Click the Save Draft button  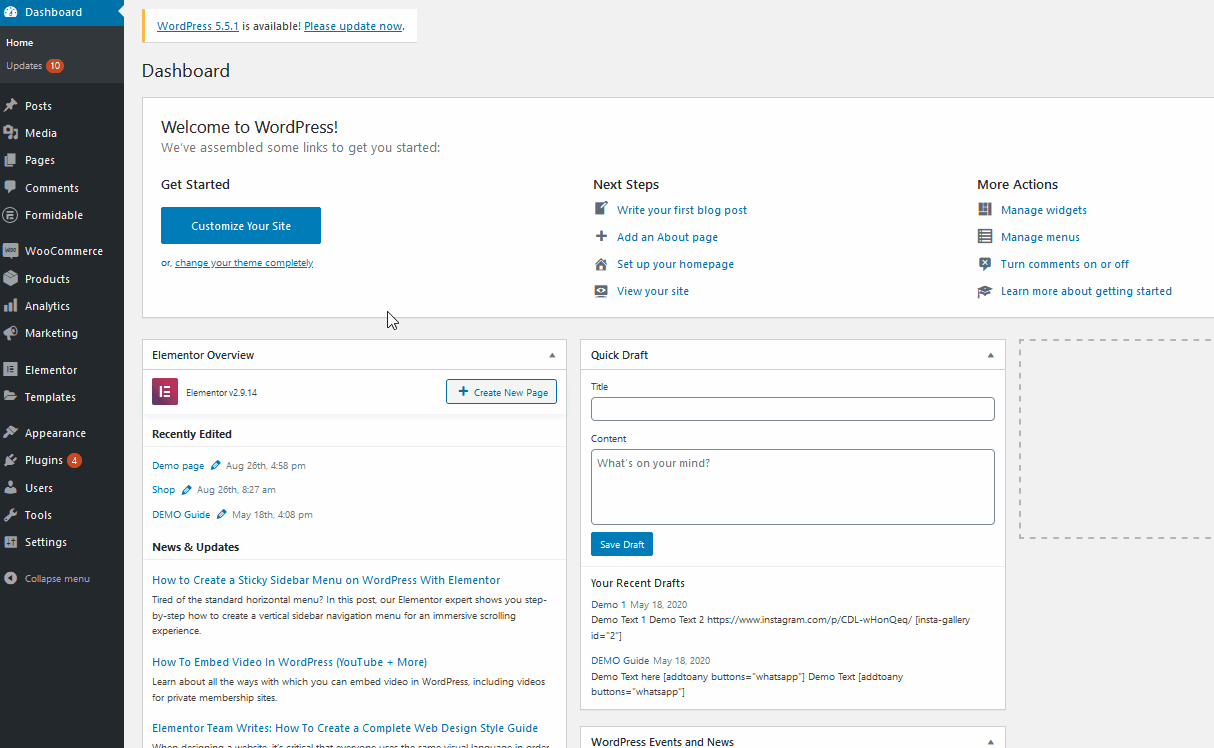pyautogui.click(x=622, y=544)
